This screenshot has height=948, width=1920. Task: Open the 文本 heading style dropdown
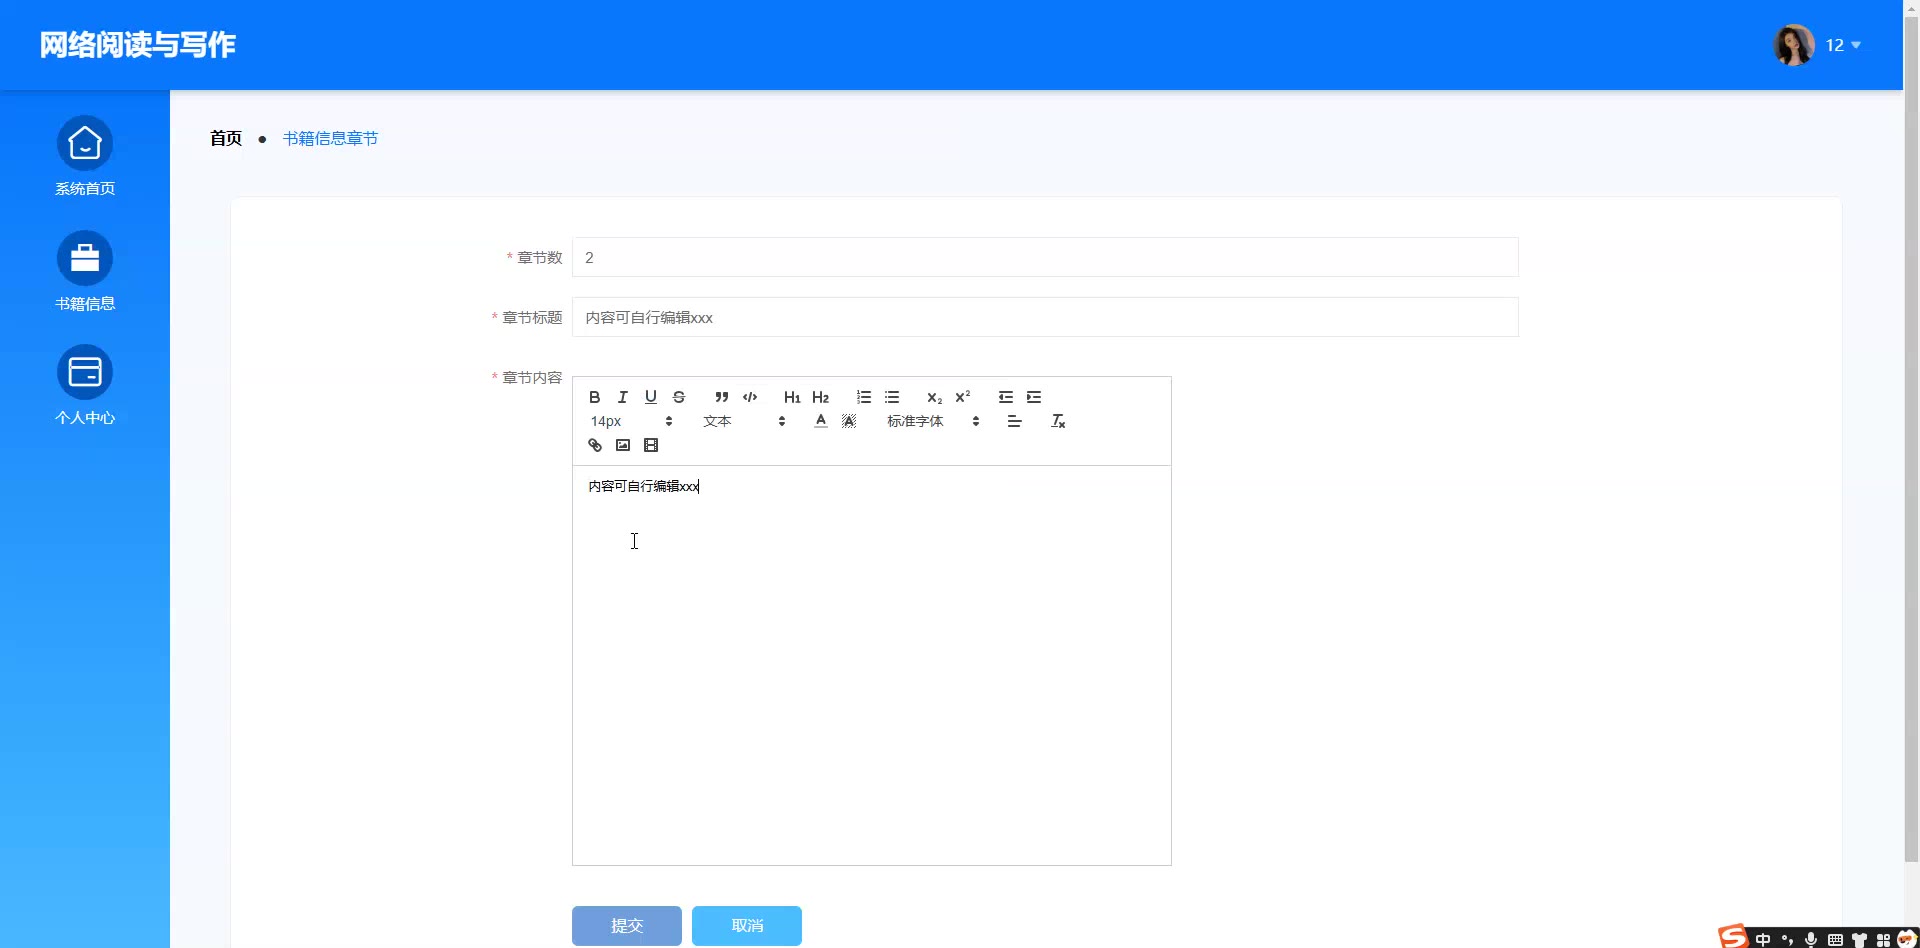click(x=745, y=421)
